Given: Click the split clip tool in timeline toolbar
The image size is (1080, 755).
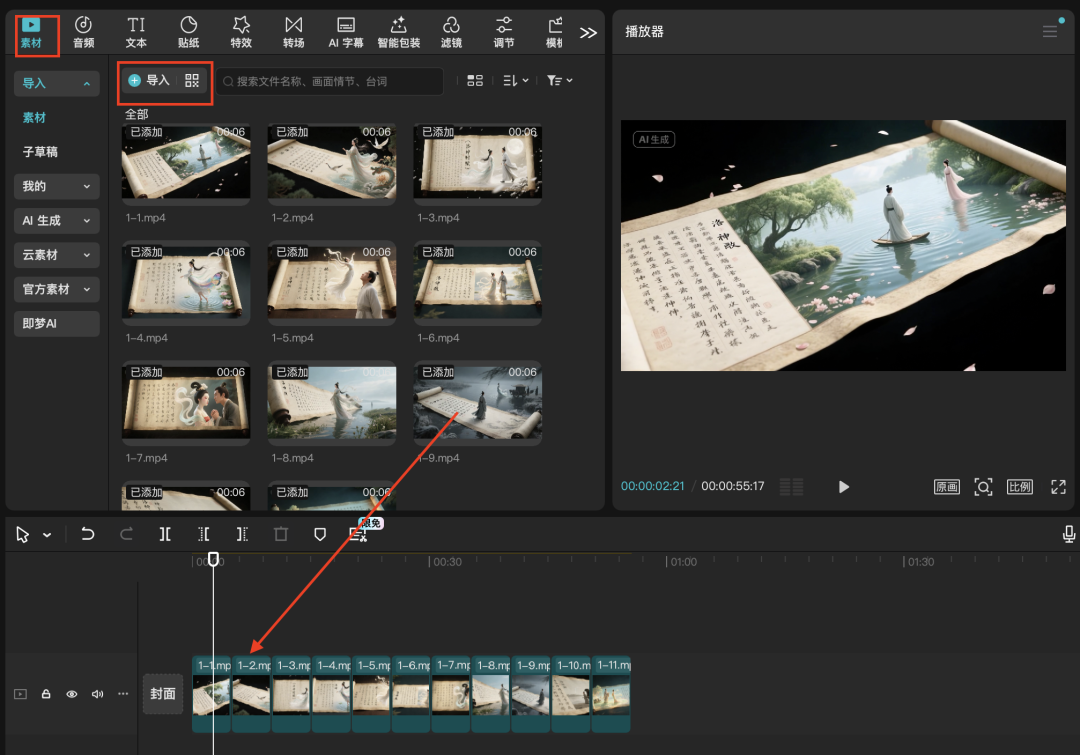Looking at the screenshot, I should point(165,535).
